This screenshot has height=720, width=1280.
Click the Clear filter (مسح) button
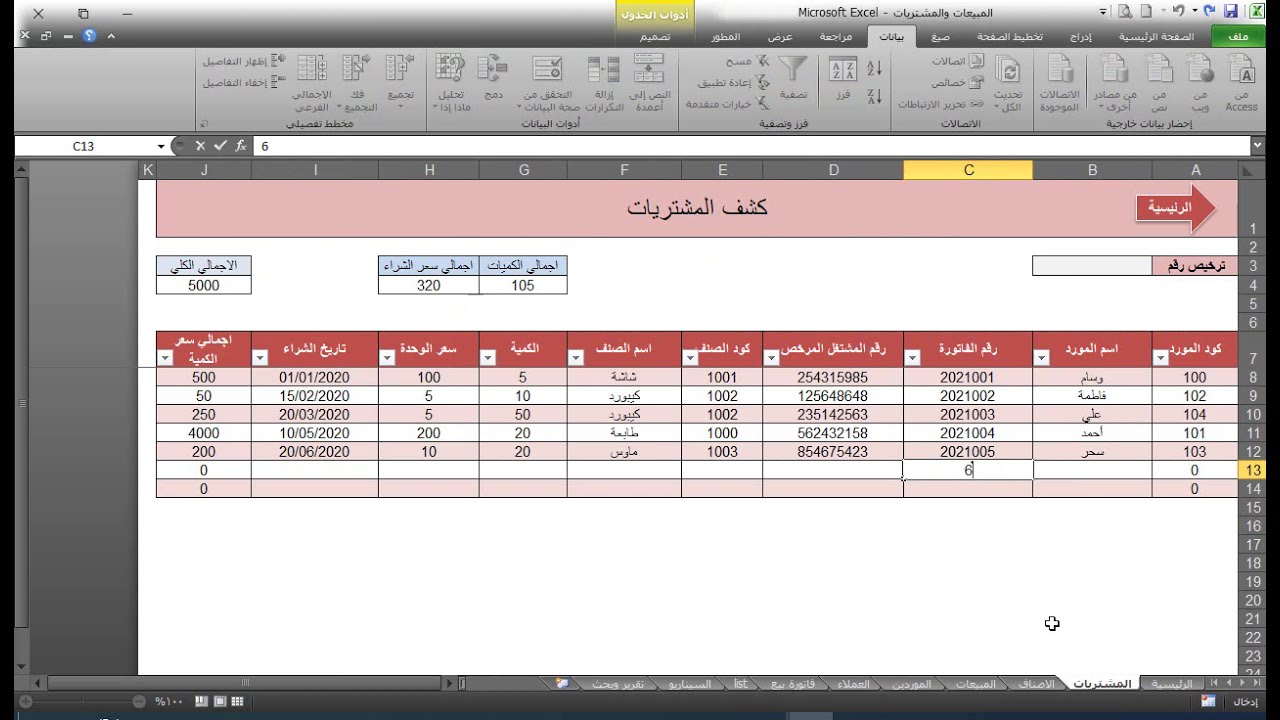749,61
